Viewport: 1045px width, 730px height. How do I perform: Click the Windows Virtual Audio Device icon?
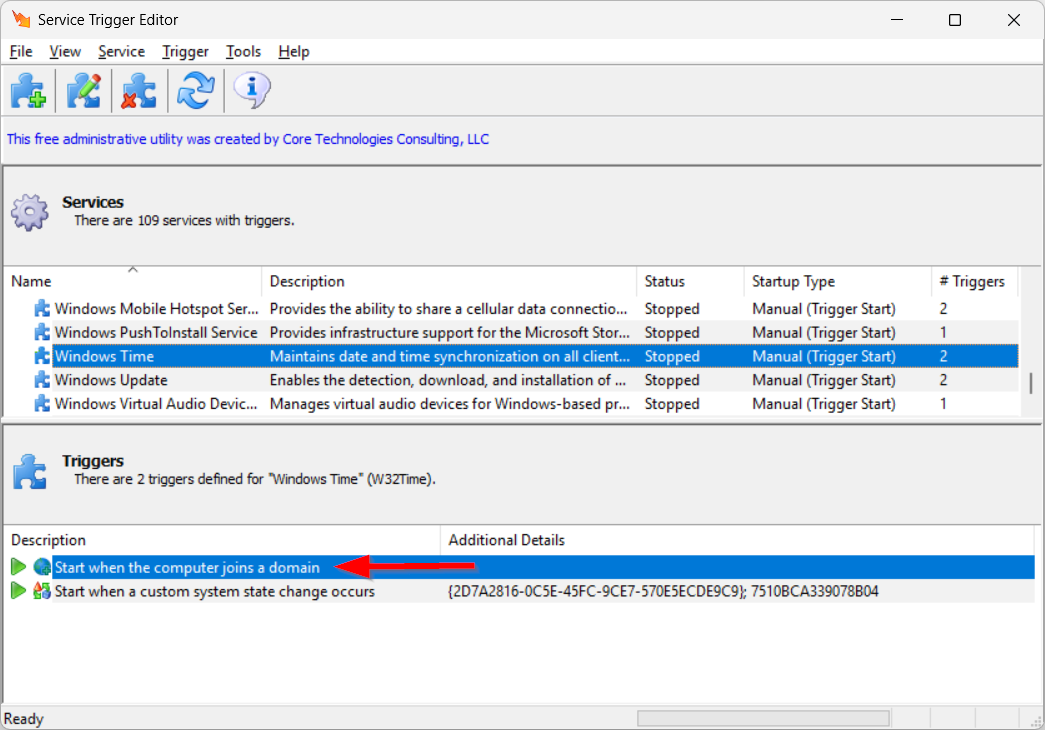pos(42,403)
